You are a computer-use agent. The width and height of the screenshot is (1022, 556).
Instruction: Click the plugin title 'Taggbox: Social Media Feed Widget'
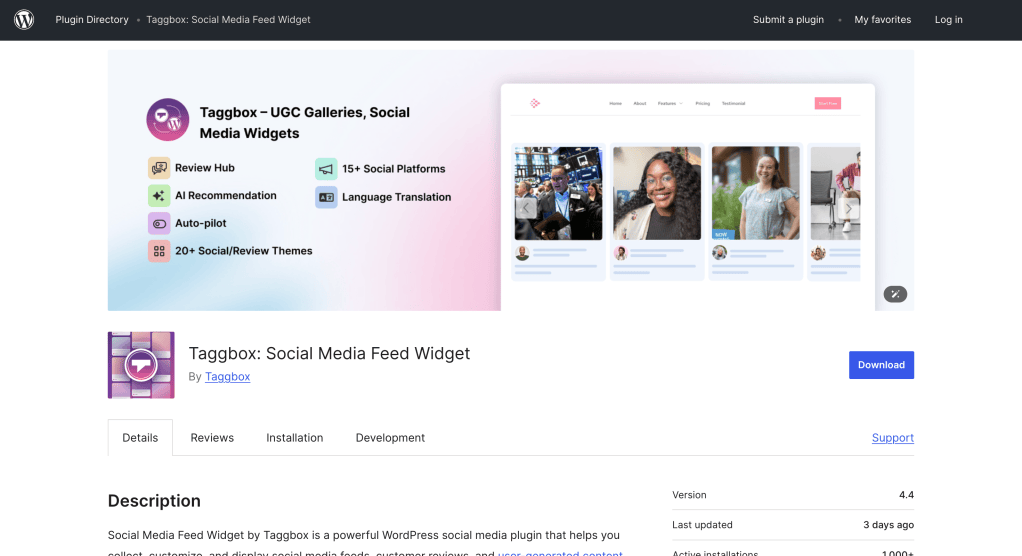click(x=329, y=353)
